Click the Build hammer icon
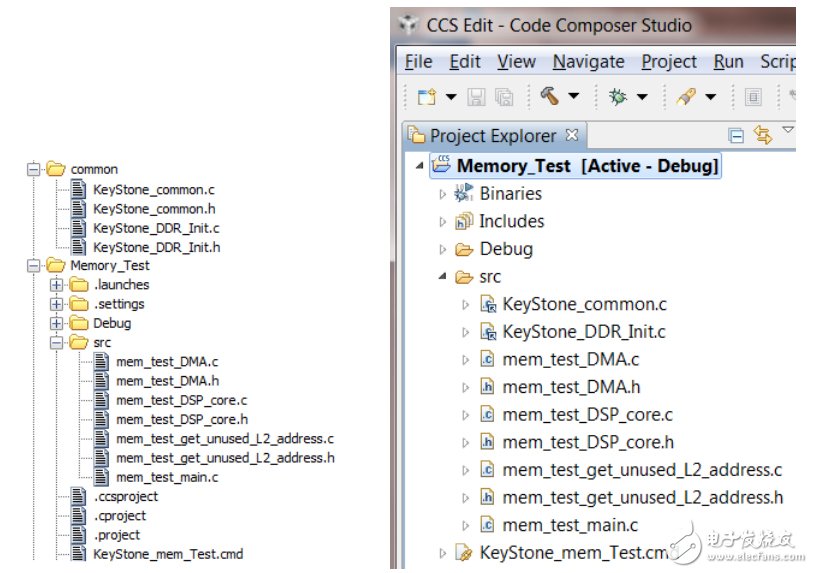 [x=549, y=97]
